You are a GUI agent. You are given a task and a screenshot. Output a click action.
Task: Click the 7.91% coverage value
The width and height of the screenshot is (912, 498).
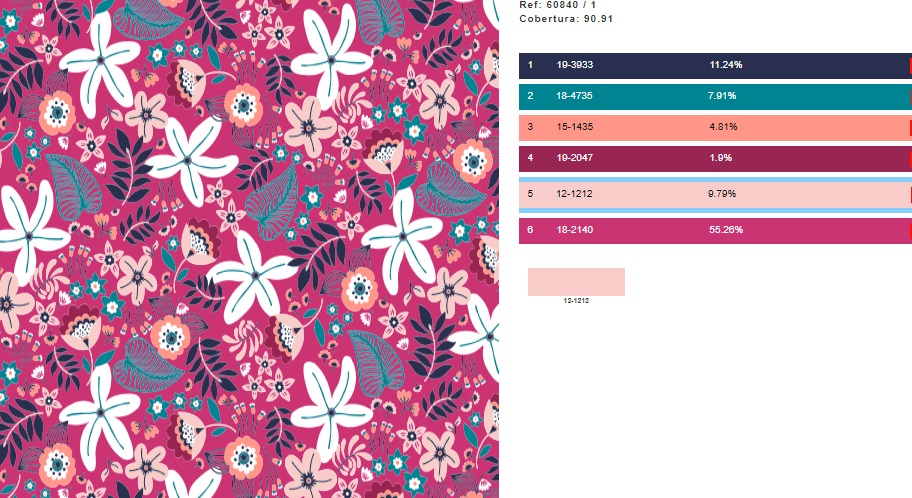(x=722, y=97)
